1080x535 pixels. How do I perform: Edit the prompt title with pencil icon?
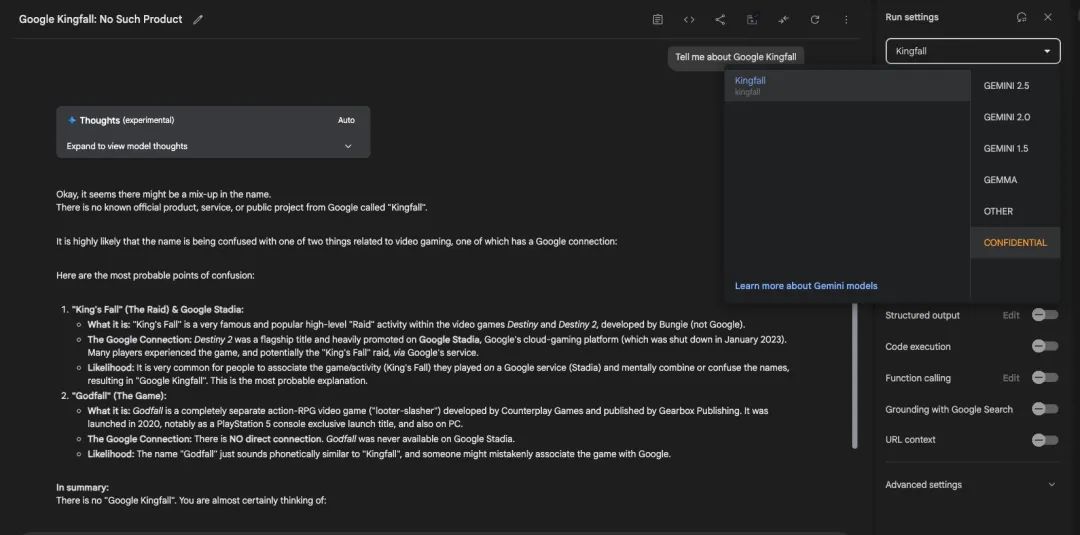tap(198, 19)
